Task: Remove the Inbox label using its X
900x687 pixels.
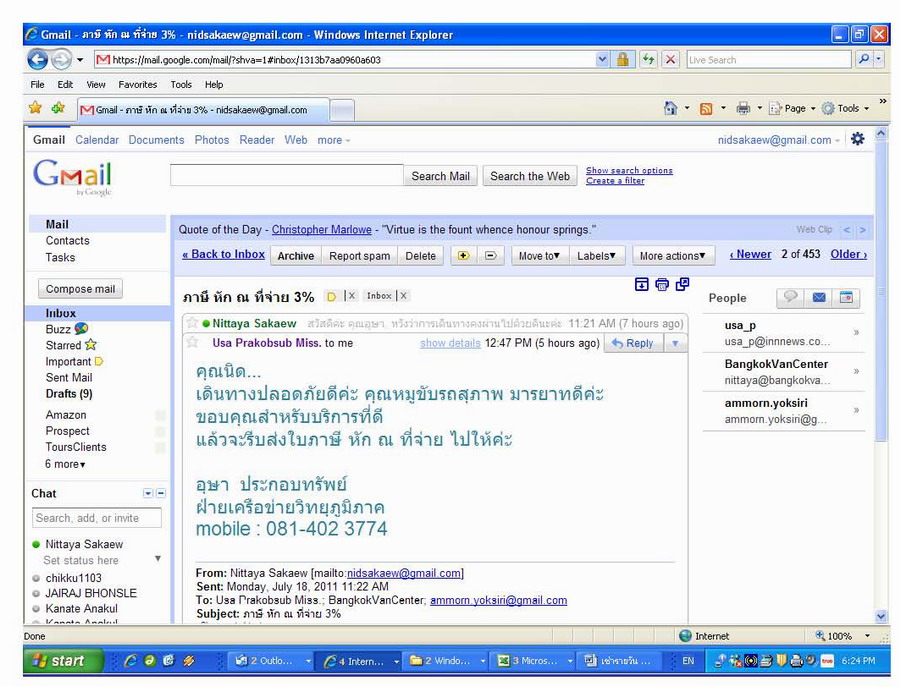Action: 403,296
